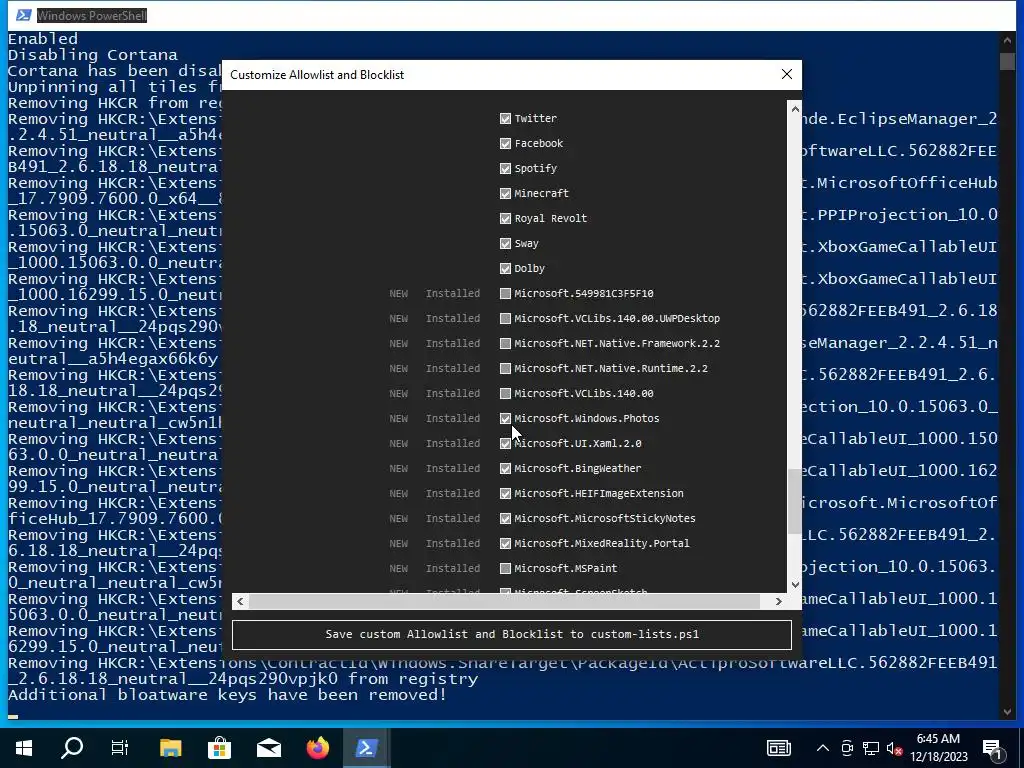Click Installed text beside Microsoft.UI.Xaml.2.0

453,443
